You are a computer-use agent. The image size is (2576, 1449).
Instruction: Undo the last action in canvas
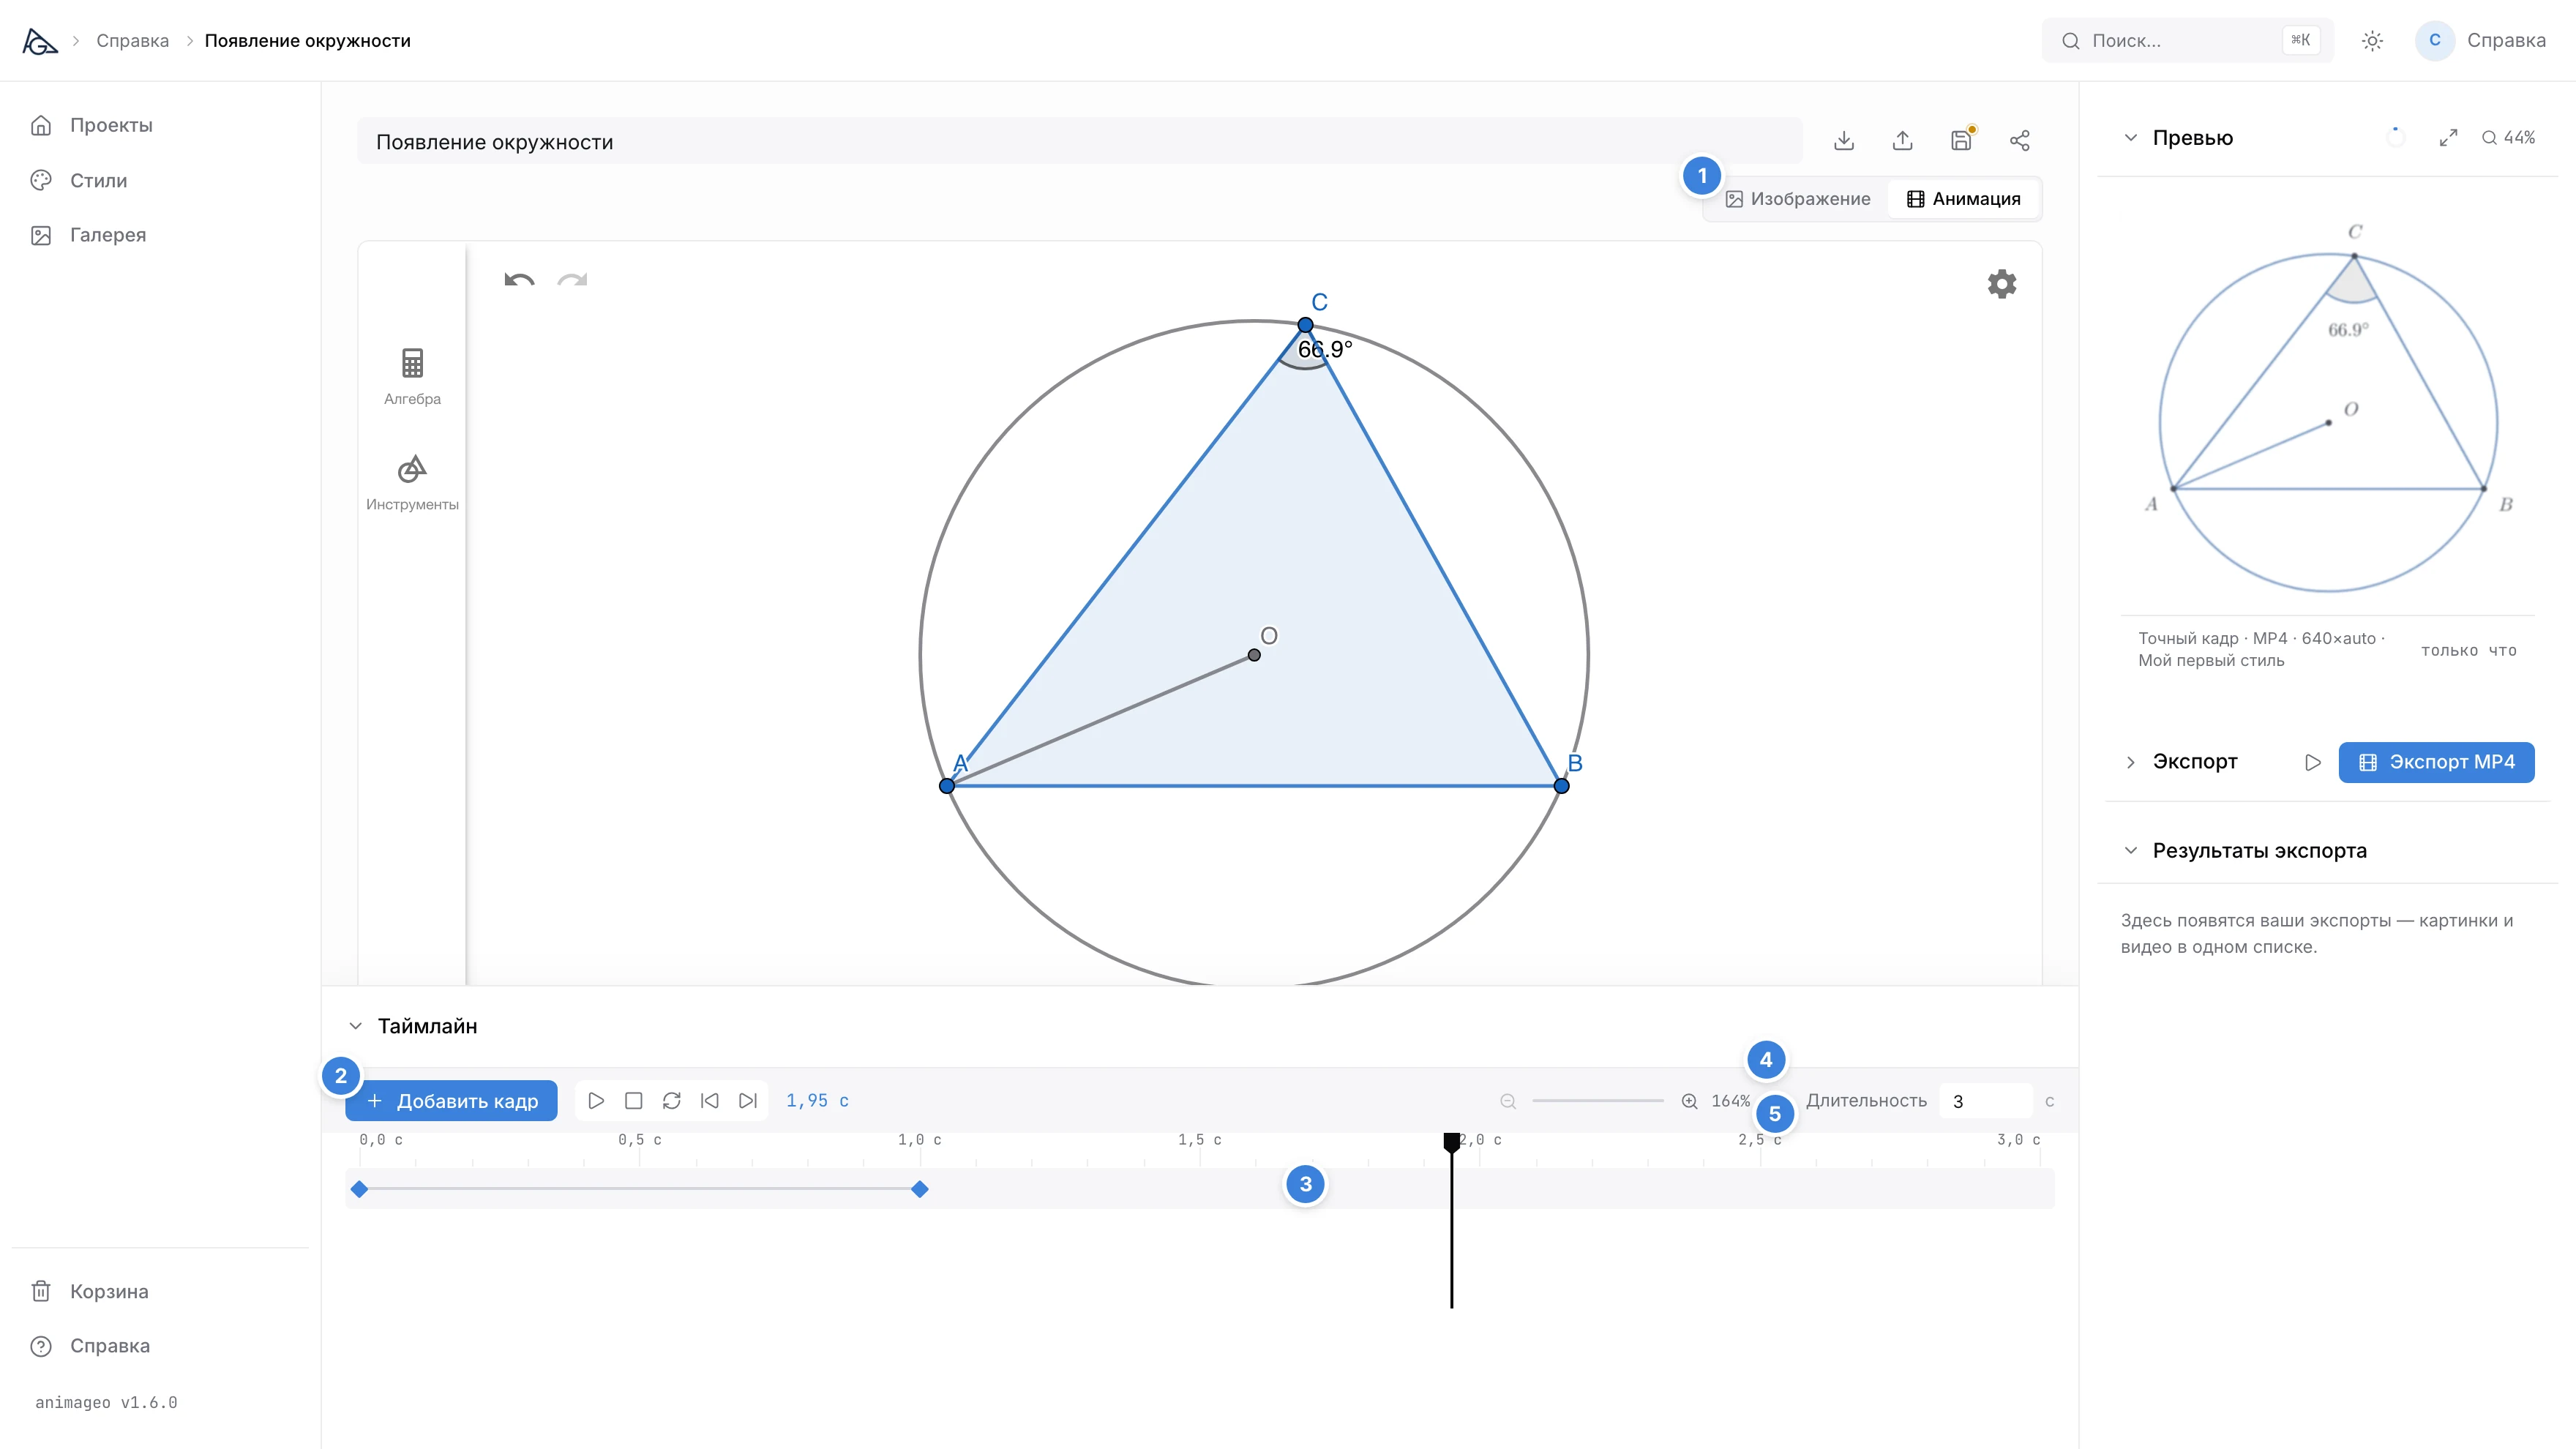pyautogui.click(x=519, y=280)
